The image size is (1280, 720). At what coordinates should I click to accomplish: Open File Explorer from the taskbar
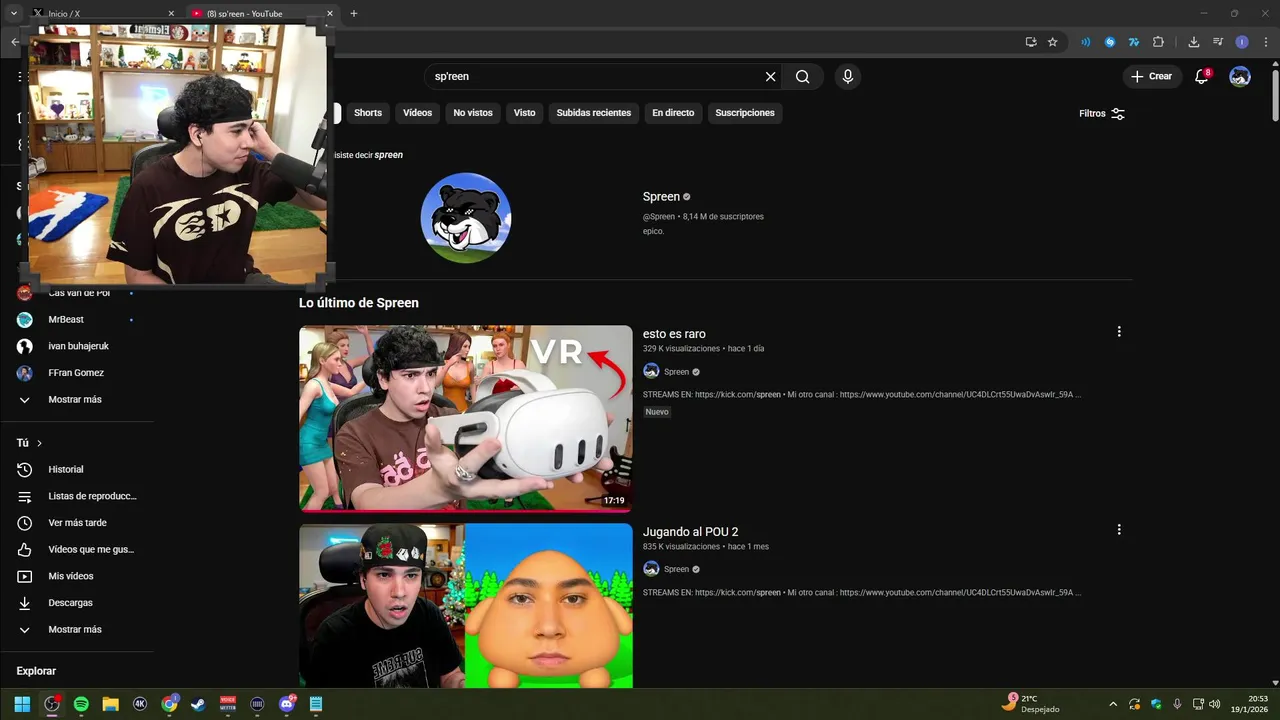pyautogui.click(x=110, y=704)
